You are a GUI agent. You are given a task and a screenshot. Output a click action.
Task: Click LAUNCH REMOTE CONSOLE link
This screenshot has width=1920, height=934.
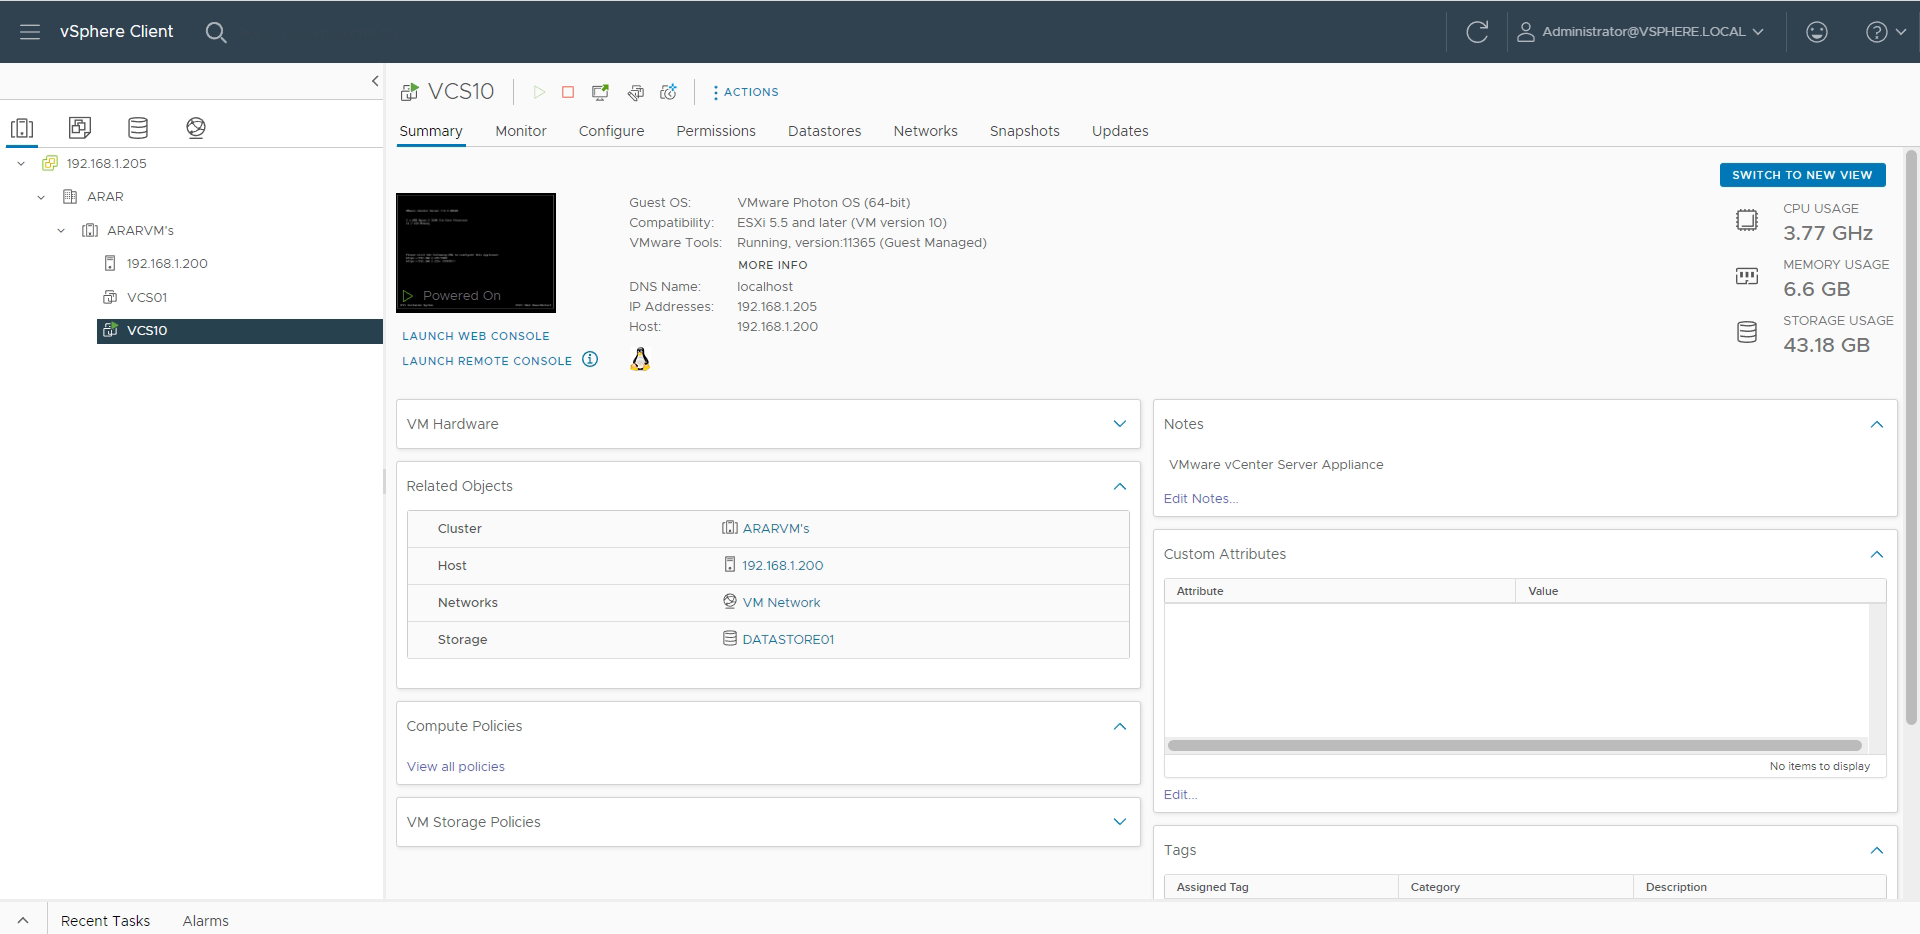(487, 361)
